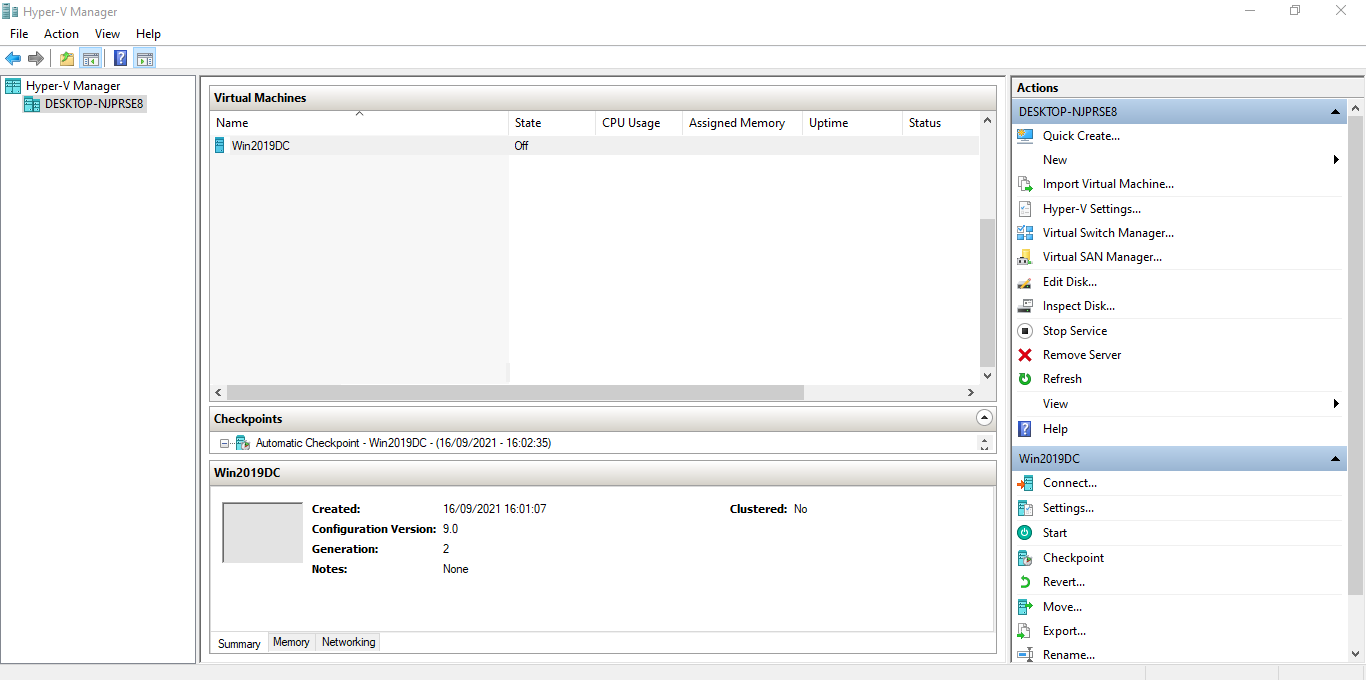The image size is (1367, 680).
Task: Expand the View submenu arrow in Actions
Action: click(x=1337, y=404)
